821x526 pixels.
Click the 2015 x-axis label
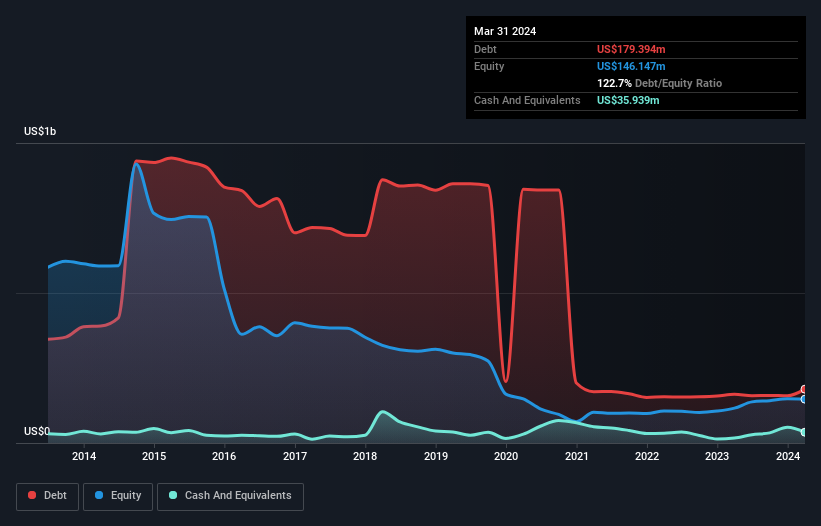(154, 456)
